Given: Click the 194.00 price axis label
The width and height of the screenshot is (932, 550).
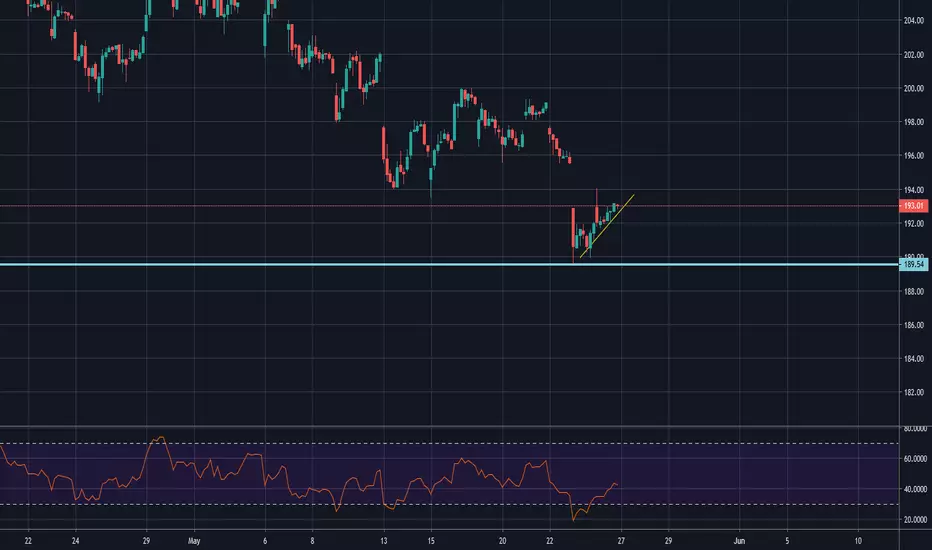Looking at the screenshot, I should pos(914,190).
